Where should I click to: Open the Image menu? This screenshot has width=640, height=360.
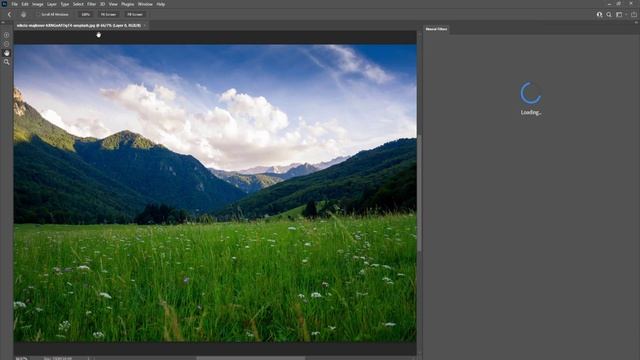click(x=38, y=4)
